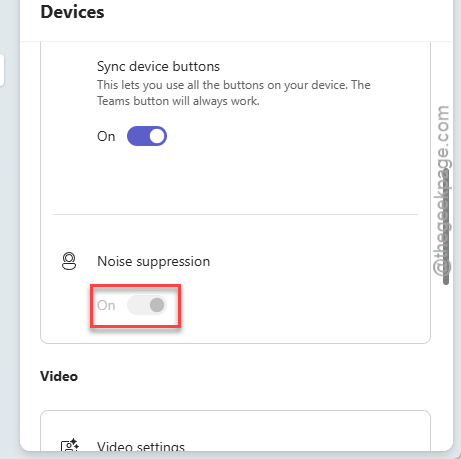Select the Sync device buttons heading
Viewport: 461px width, 459px height.
pos(158,67)
